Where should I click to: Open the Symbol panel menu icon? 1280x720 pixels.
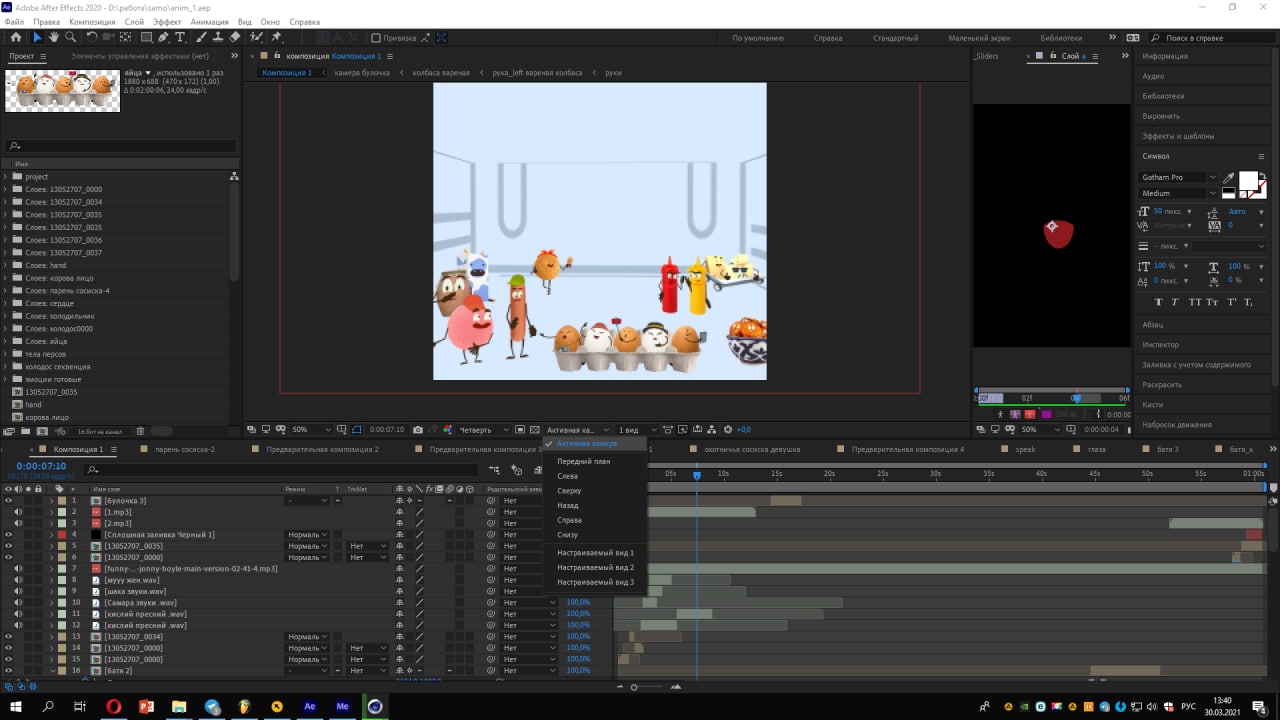coord(1262,156)
